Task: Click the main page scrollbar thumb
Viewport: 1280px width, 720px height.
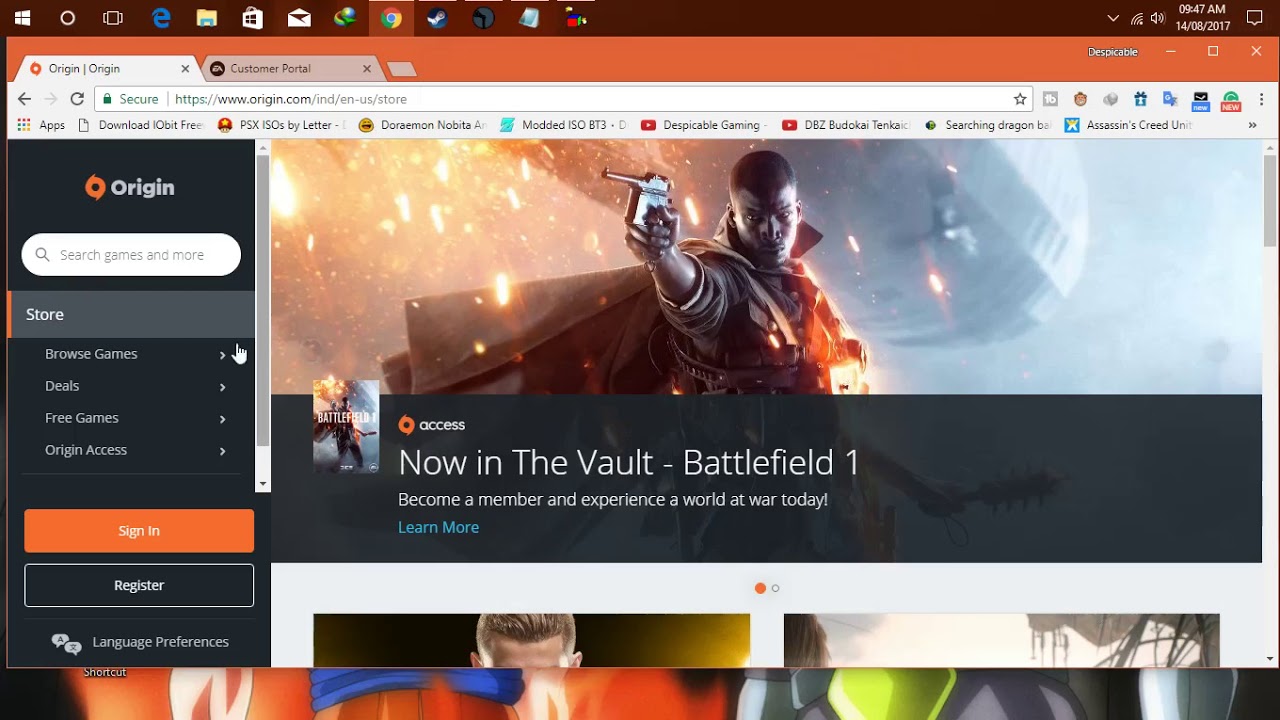Action: (1270, 200)
